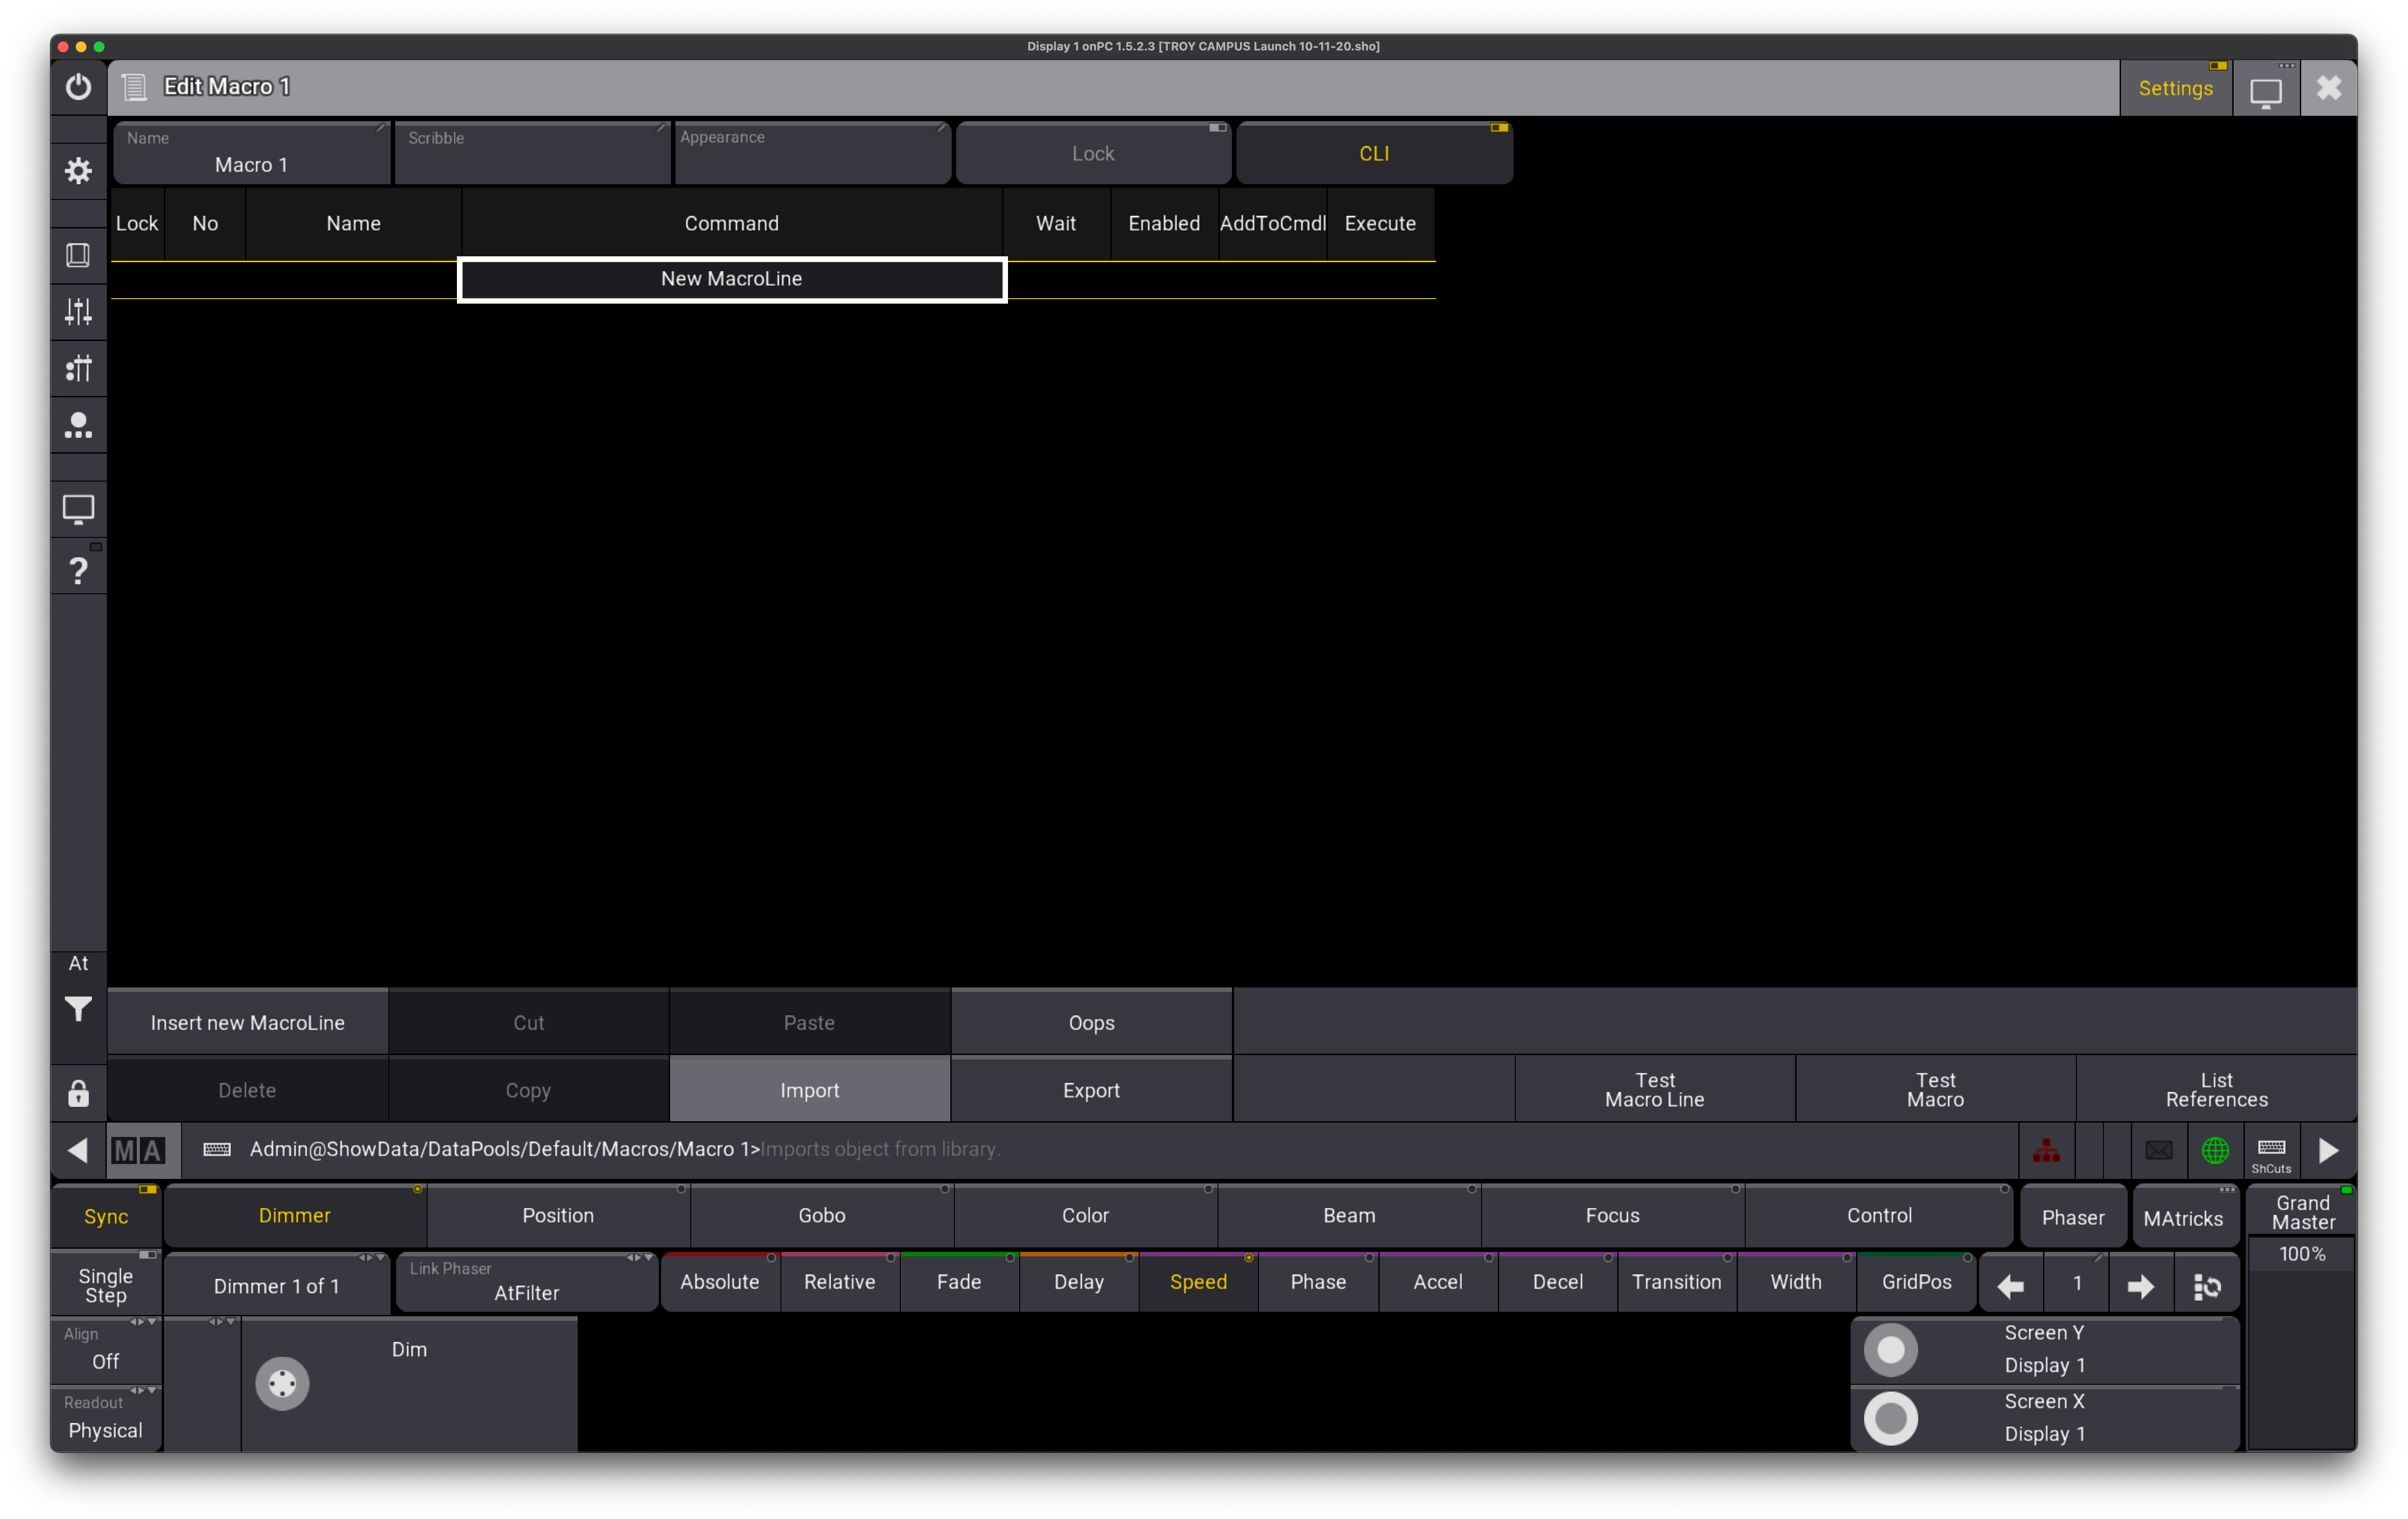
Task: Switch to the Beam tab
Action: click(1349, 1216)
